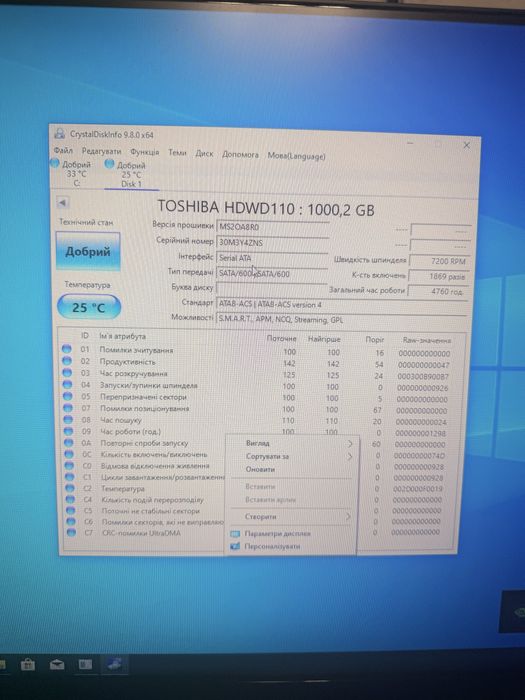This screenshot has width=525, height=700.
Task: Click the Поріг column header
Action: click(375, 340)
